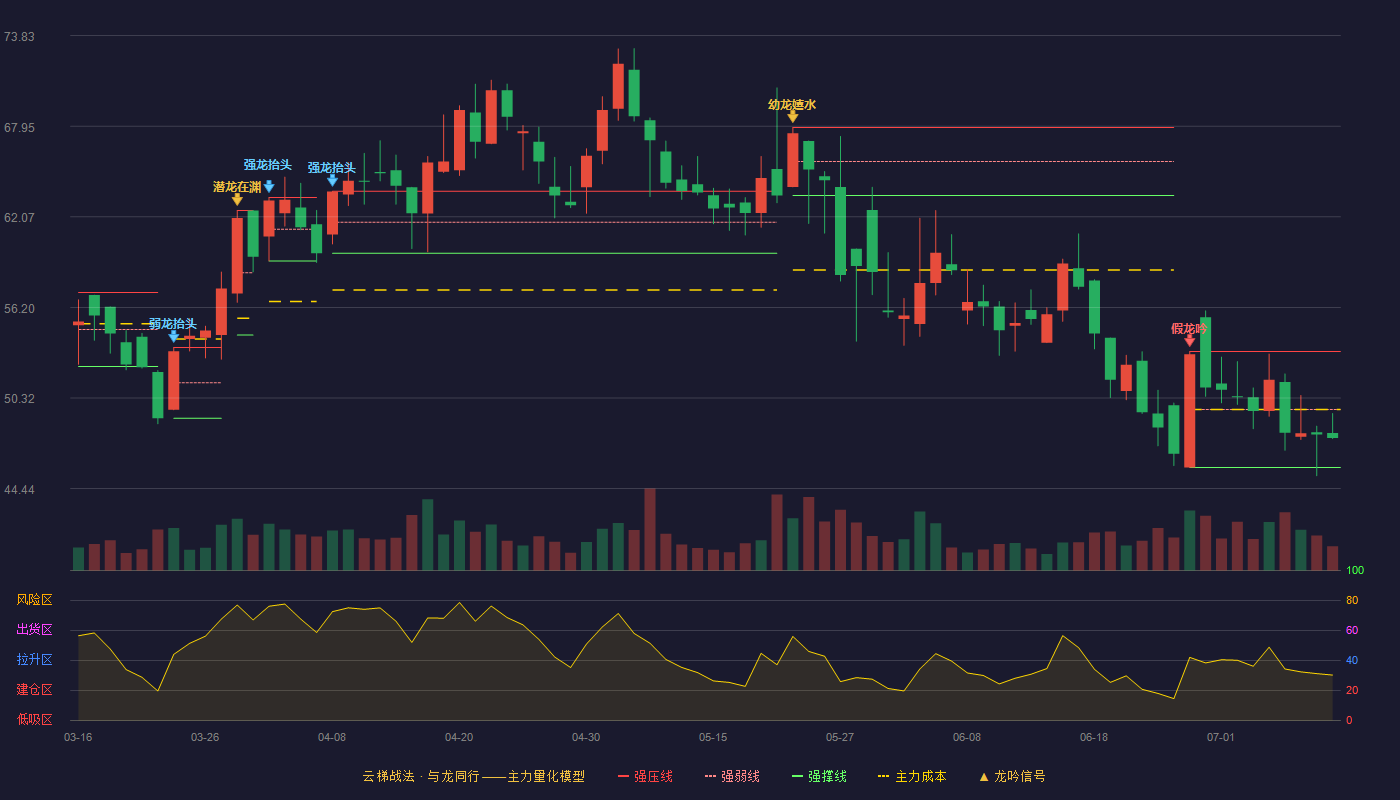Click the 04-20 date label

coord(459,737)
